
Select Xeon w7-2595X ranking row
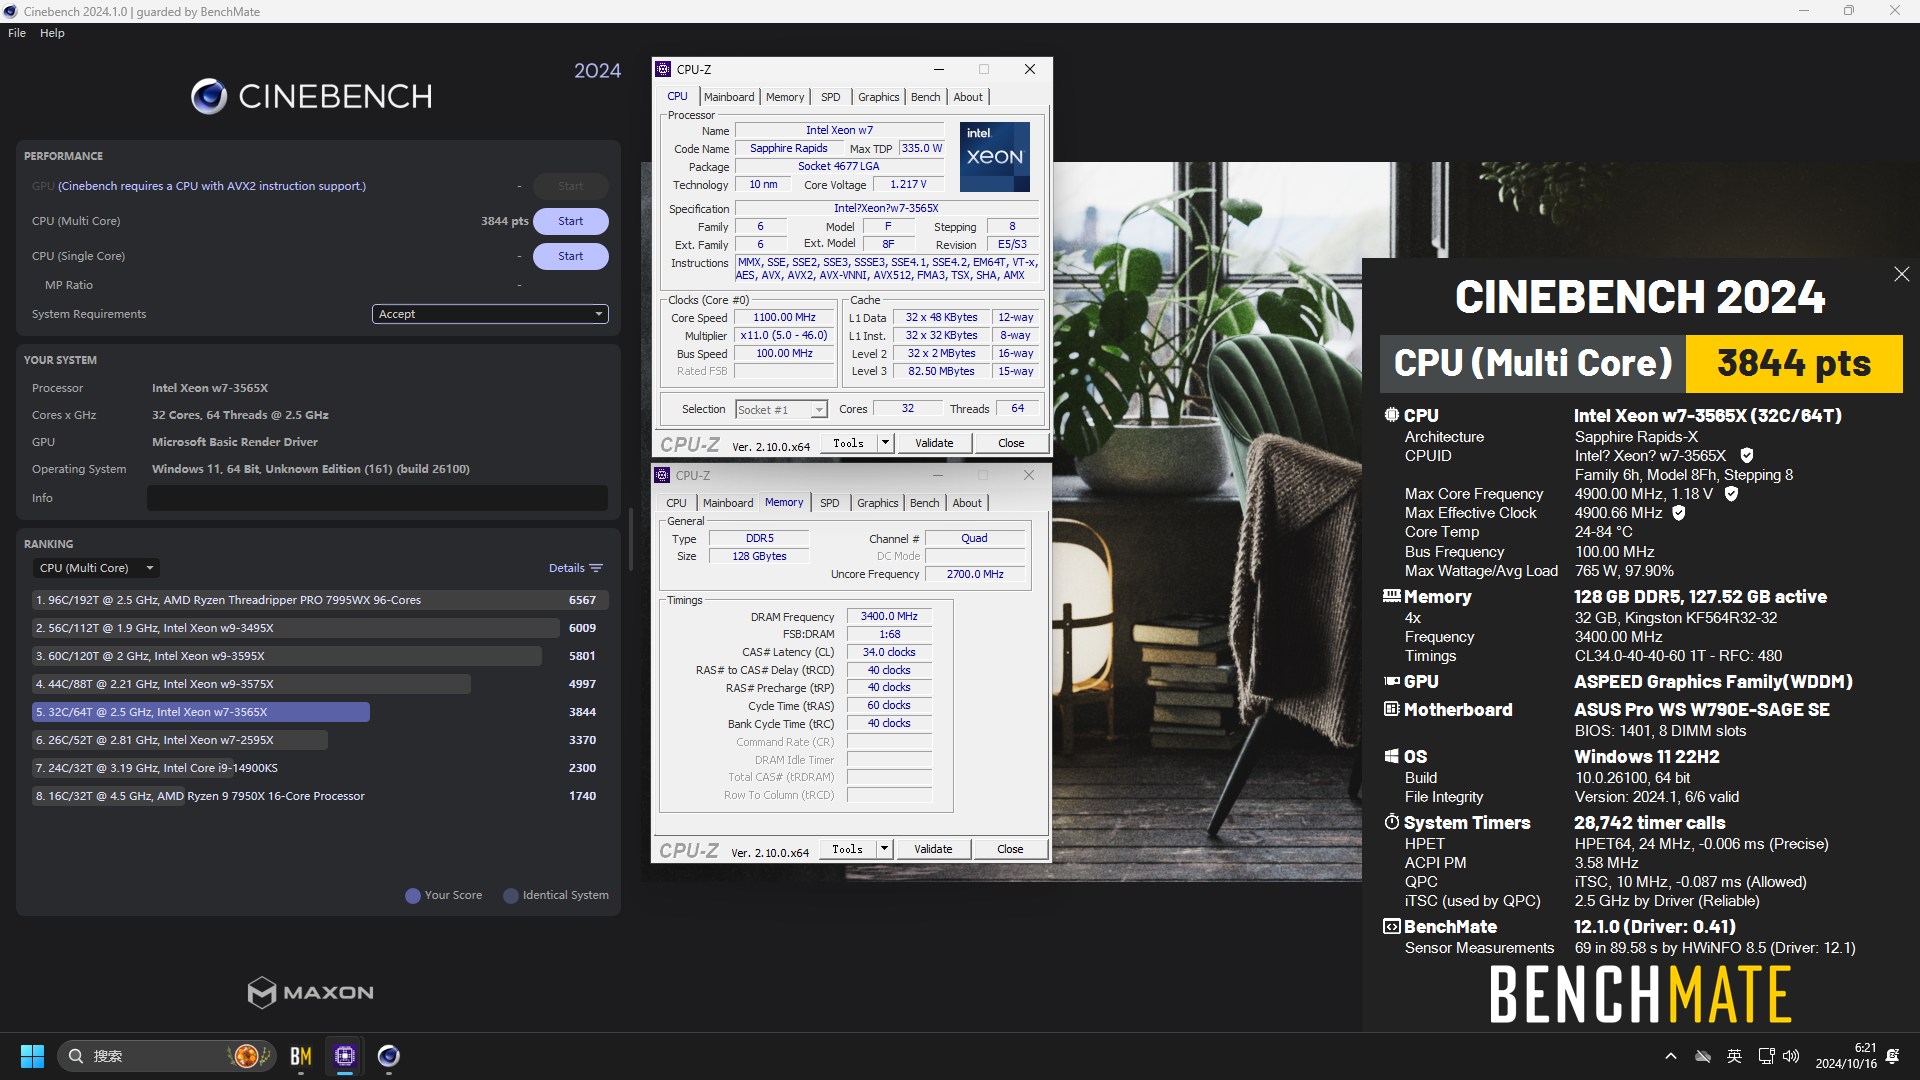click(318, 740)
